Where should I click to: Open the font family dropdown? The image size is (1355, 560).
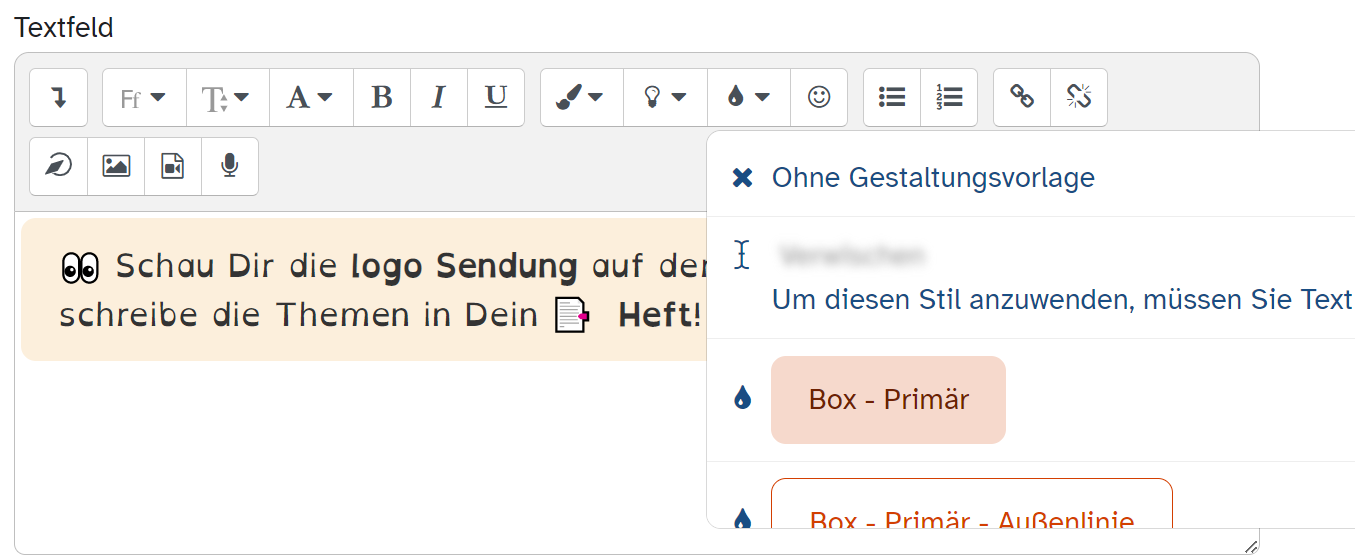[x=144, y=98]
